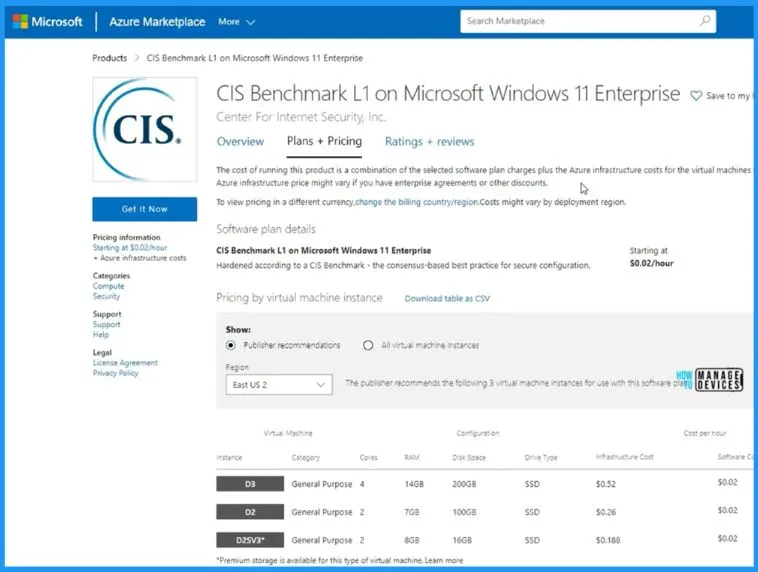Click the D2 instance badge

point(250,512)
